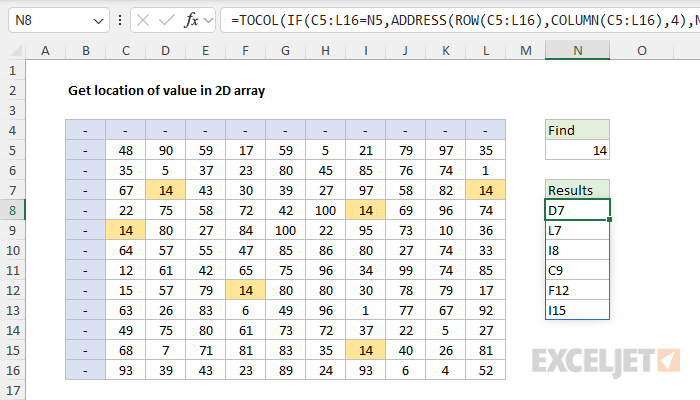Click the title 'Get location of value in 2D array'
Image resolution: width=700 pixels, height=400 pixels.
tap(167, 91)
